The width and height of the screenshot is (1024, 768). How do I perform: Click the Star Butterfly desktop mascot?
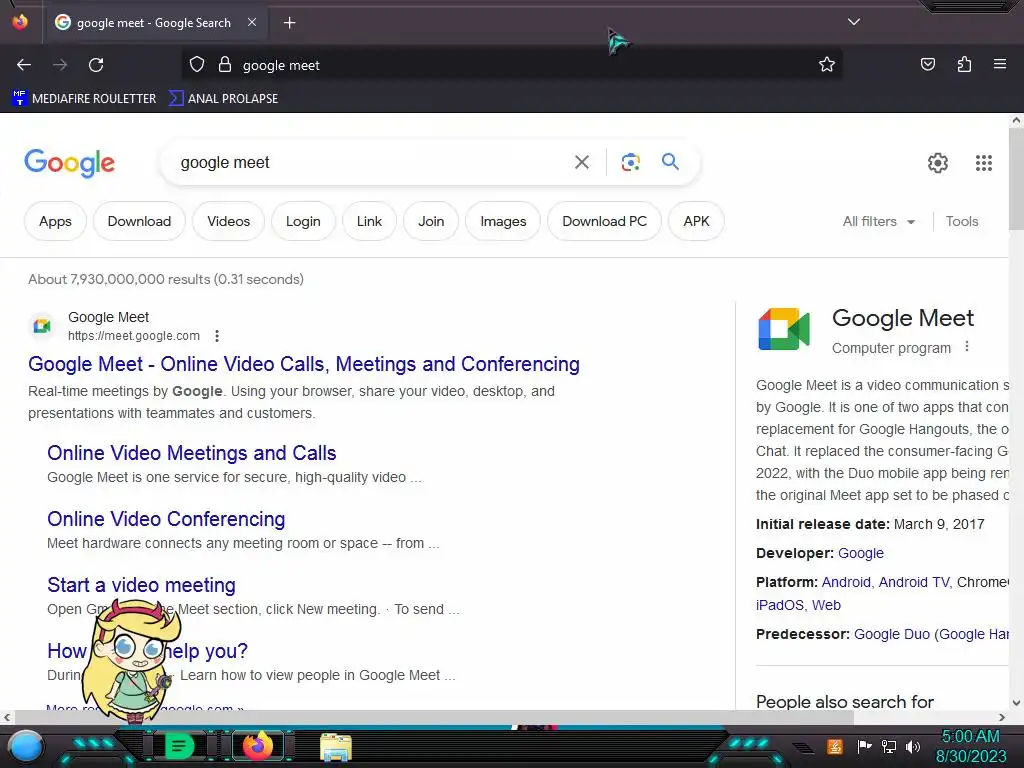(131, 660)
